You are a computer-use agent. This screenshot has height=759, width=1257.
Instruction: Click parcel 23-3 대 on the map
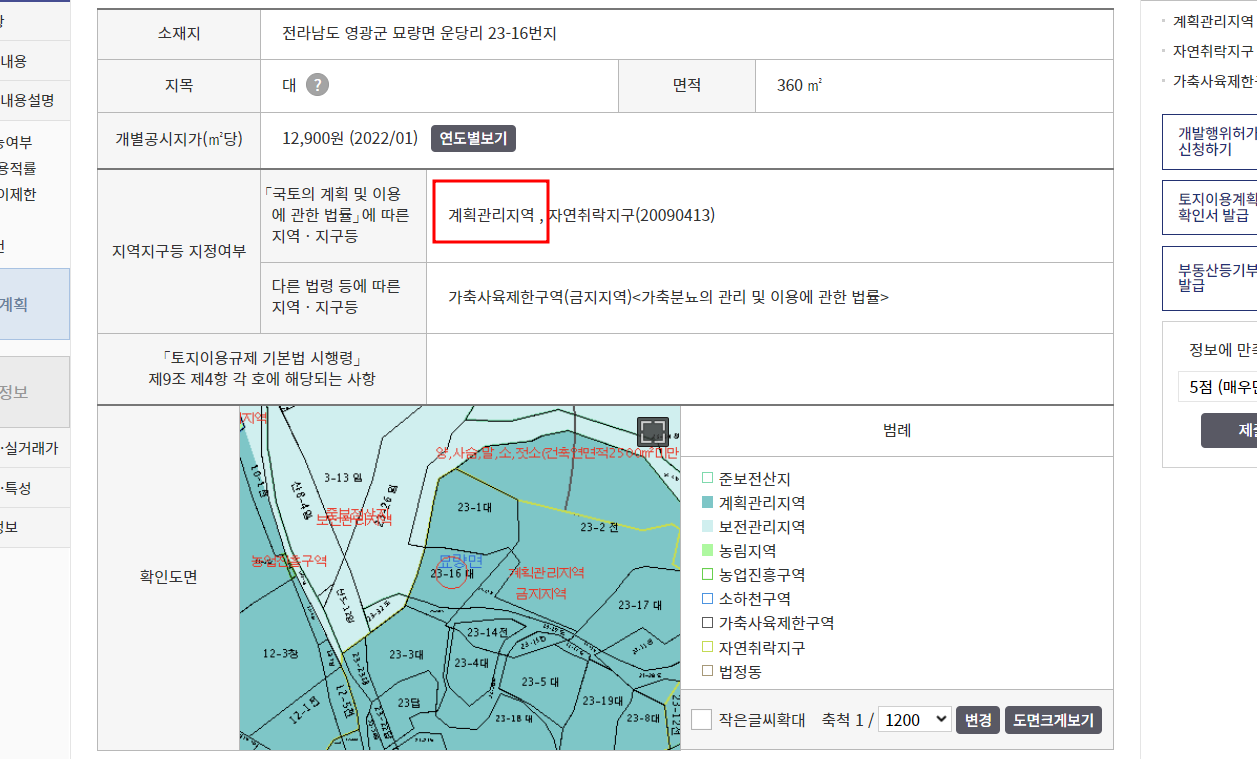click(x=407, y=654)
